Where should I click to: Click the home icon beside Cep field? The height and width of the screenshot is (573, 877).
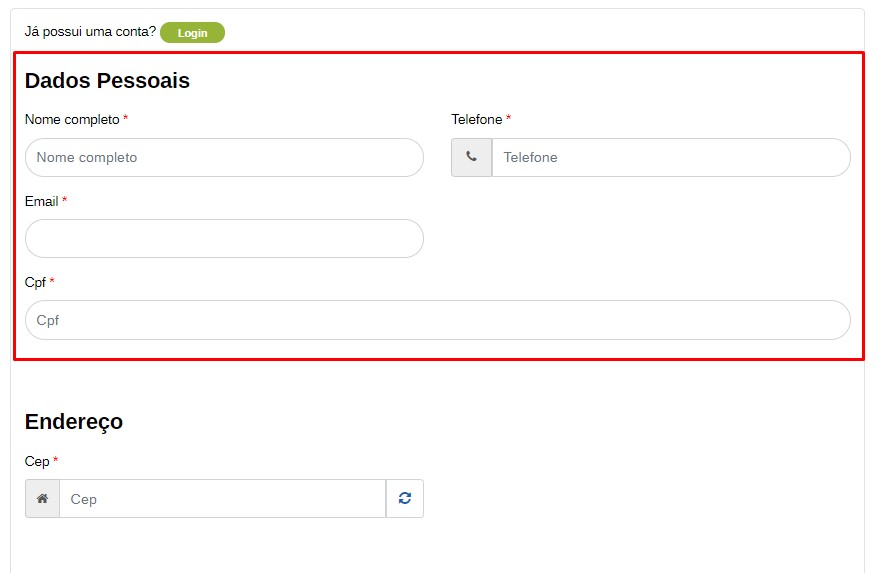[42, 499]
